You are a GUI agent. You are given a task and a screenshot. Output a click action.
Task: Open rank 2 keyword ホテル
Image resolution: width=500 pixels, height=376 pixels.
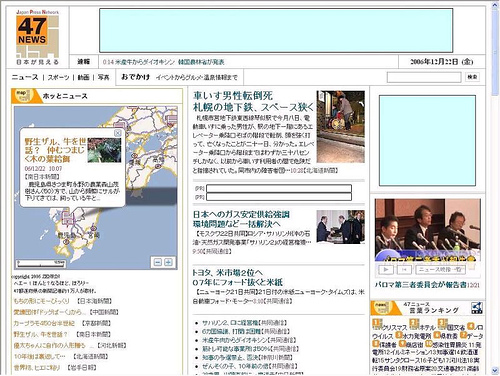click(428, 327)
